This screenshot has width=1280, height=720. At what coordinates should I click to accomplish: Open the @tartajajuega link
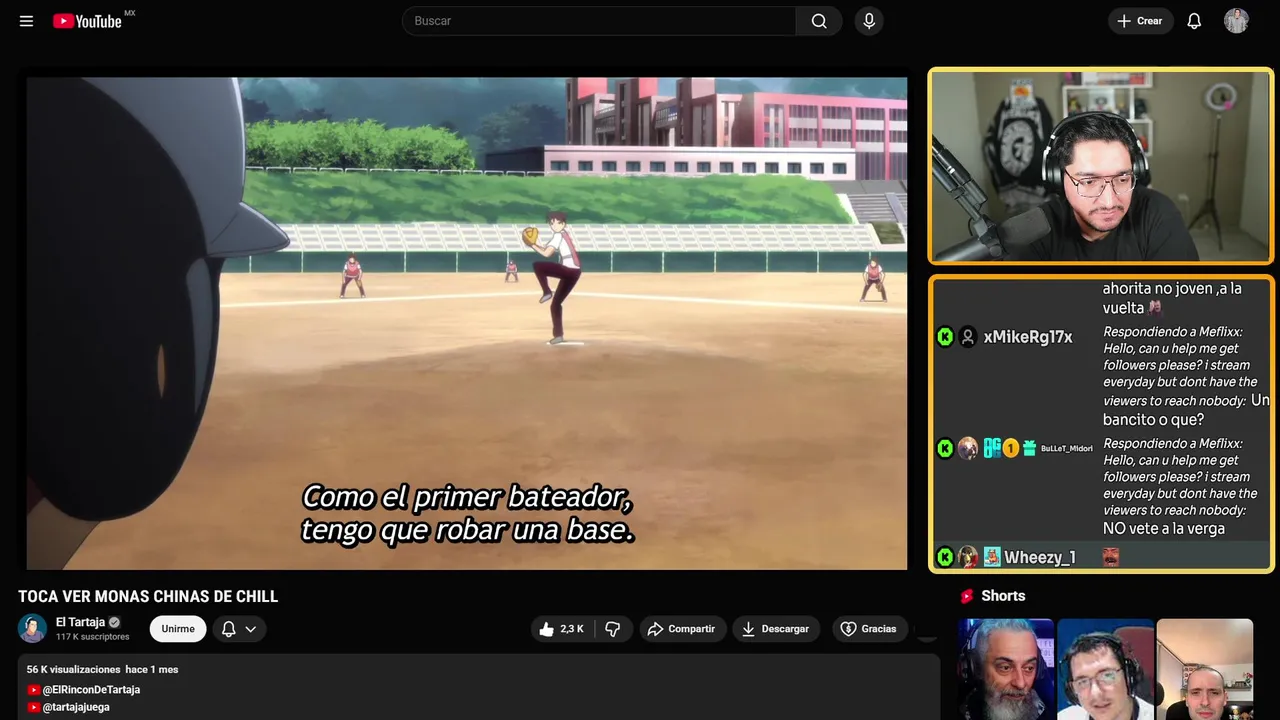[76, 707]
